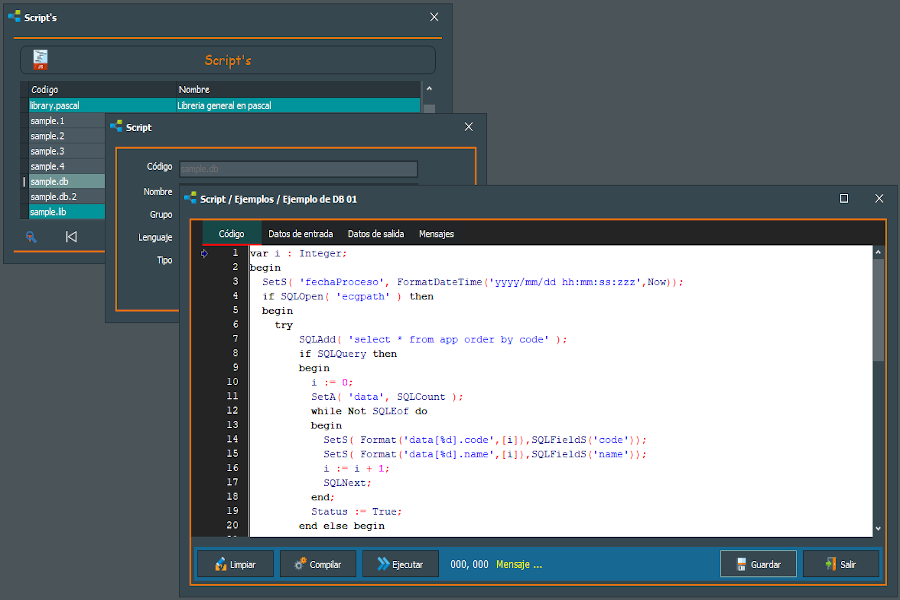Viewport: 900px width, 600px height.
Task: Show the Mensajes tab
Action: coord(436,234)
